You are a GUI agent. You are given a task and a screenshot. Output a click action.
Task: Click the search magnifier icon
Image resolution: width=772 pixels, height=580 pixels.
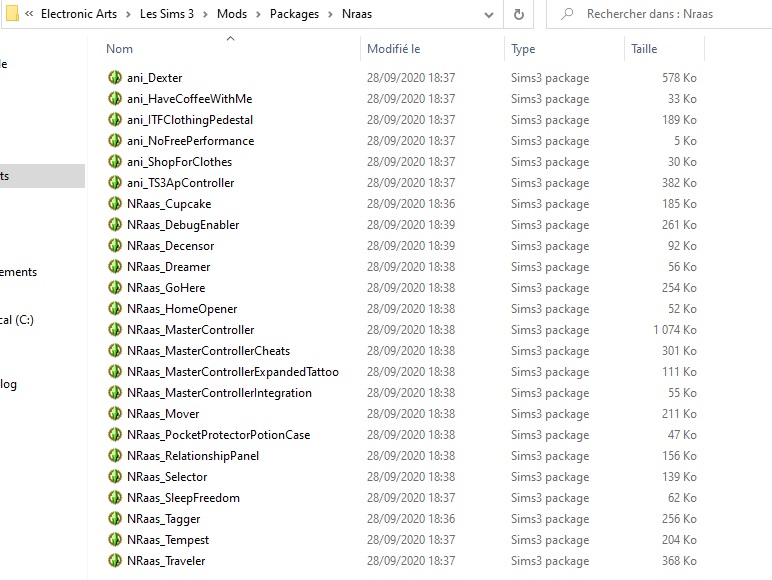(x=567, y=14)
